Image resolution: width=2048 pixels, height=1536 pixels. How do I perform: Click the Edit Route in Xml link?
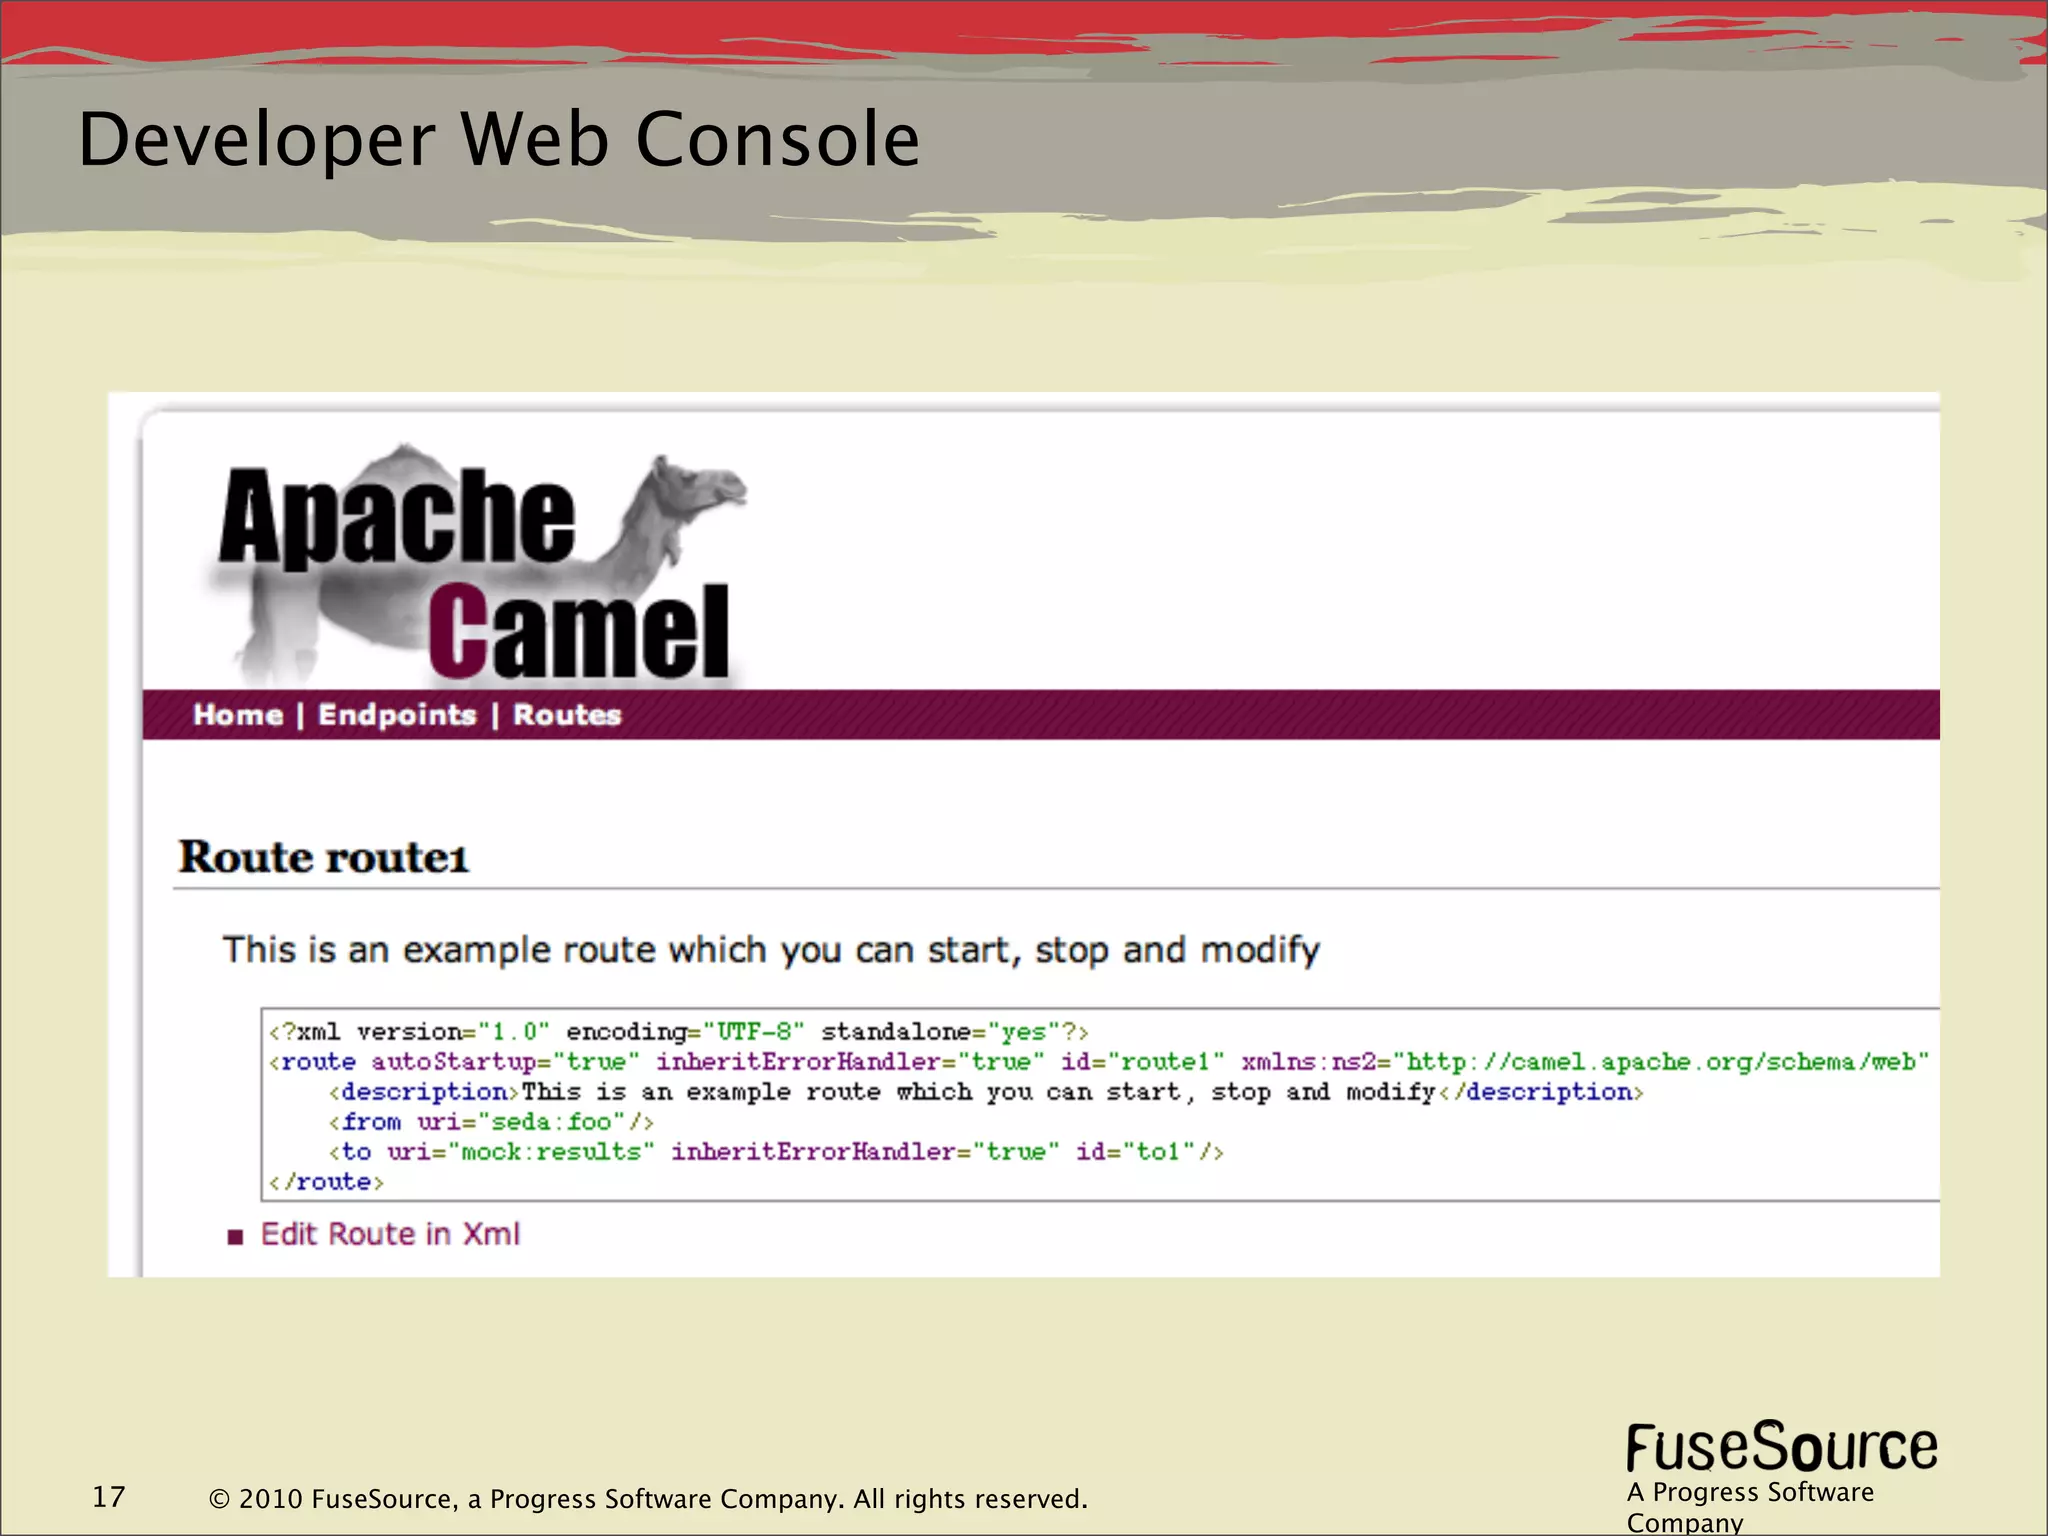coord(390,1234)
